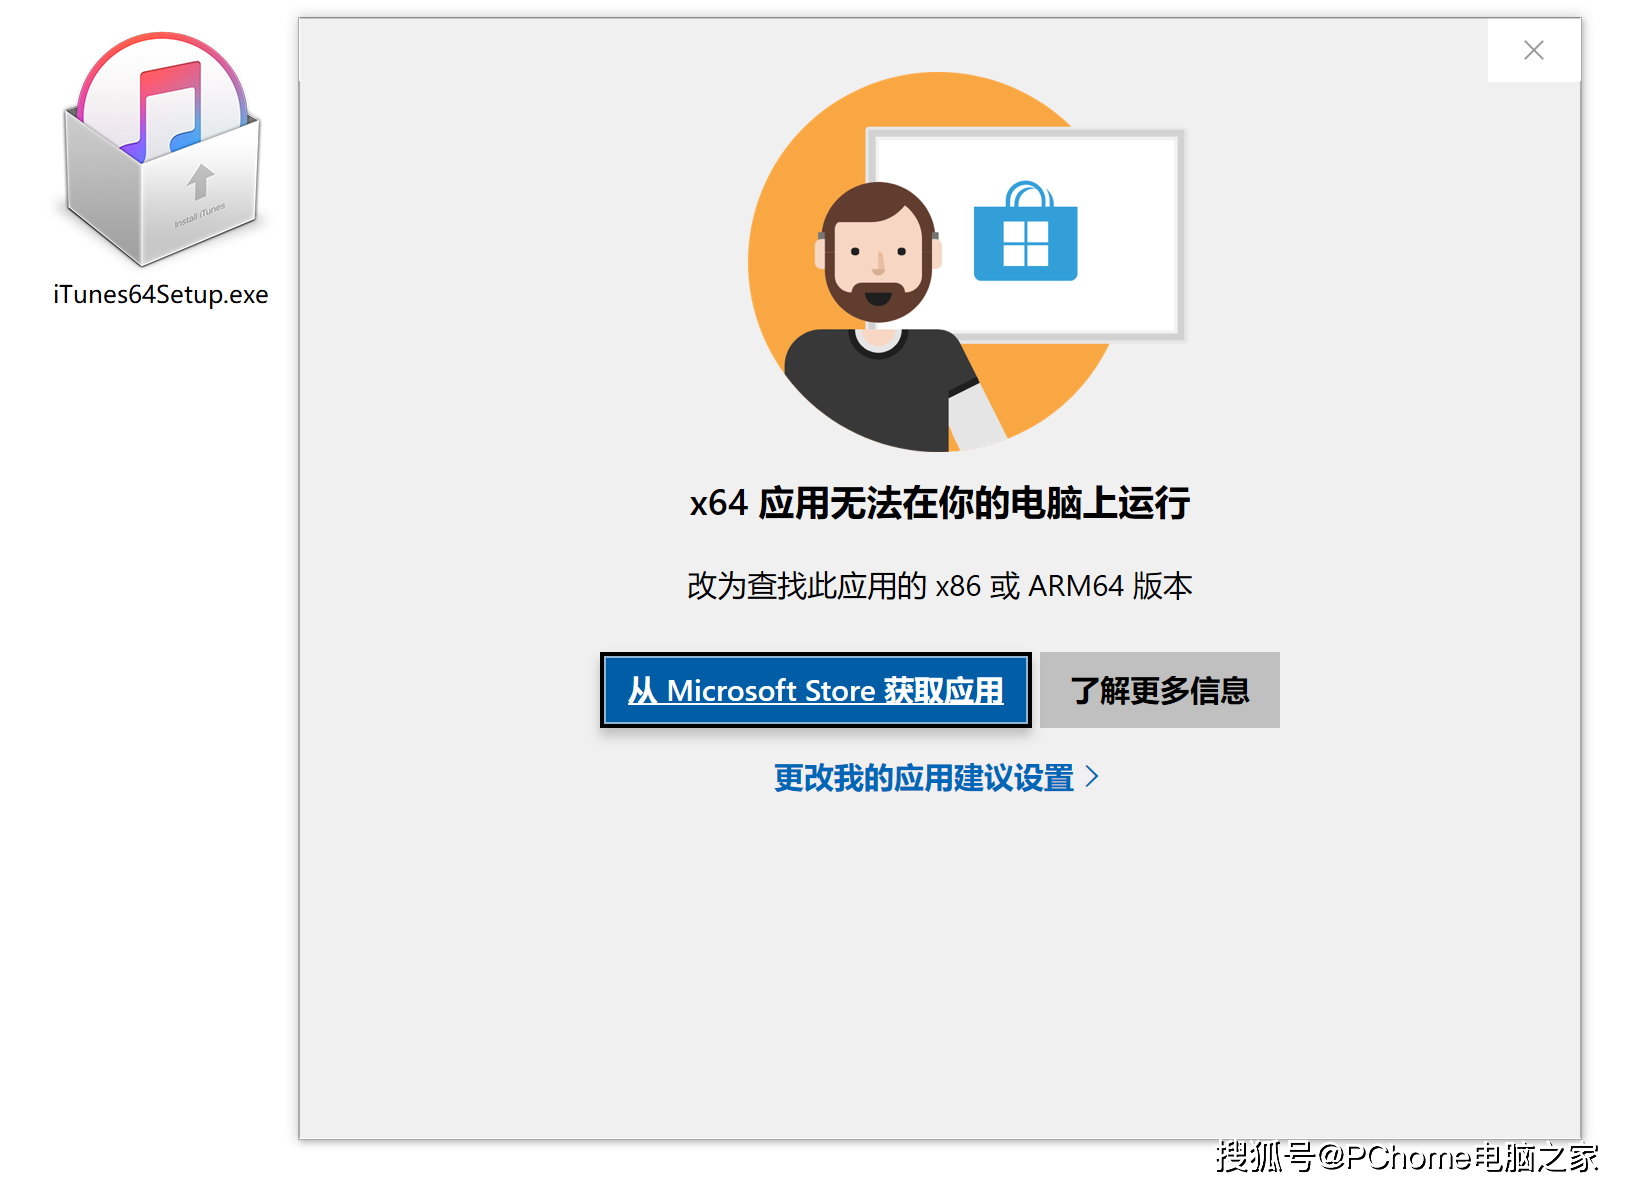1637x1191 pixels.
Task: Click the heading x64 应用无法在你的电脑上运行
Action: (x=940, y=503)
